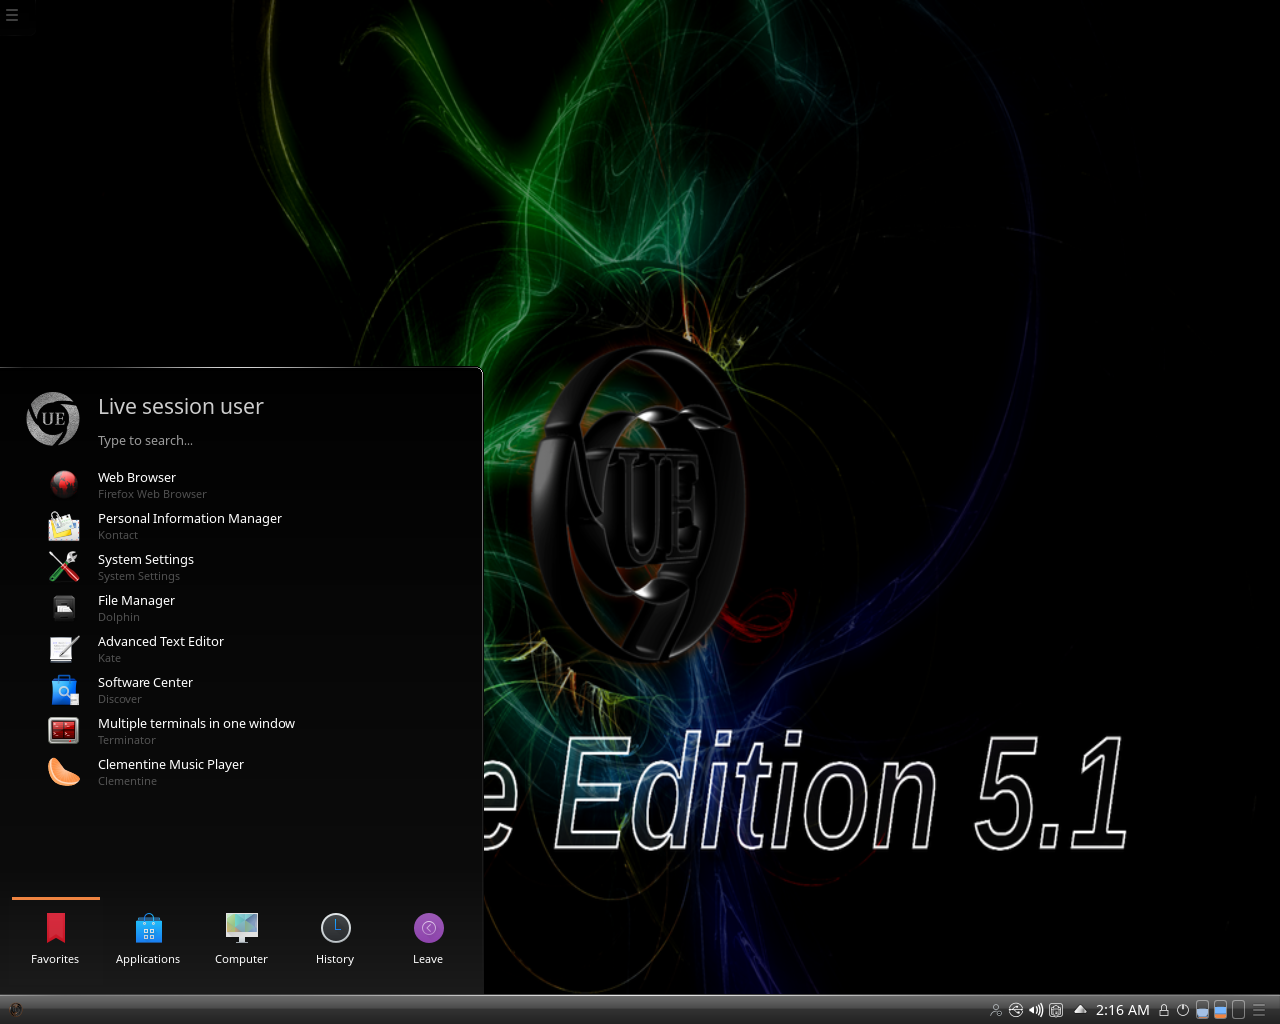Click the 2:16 AM clock
This screenshot has width=1280, height=1024.
click(1122, 1010)
